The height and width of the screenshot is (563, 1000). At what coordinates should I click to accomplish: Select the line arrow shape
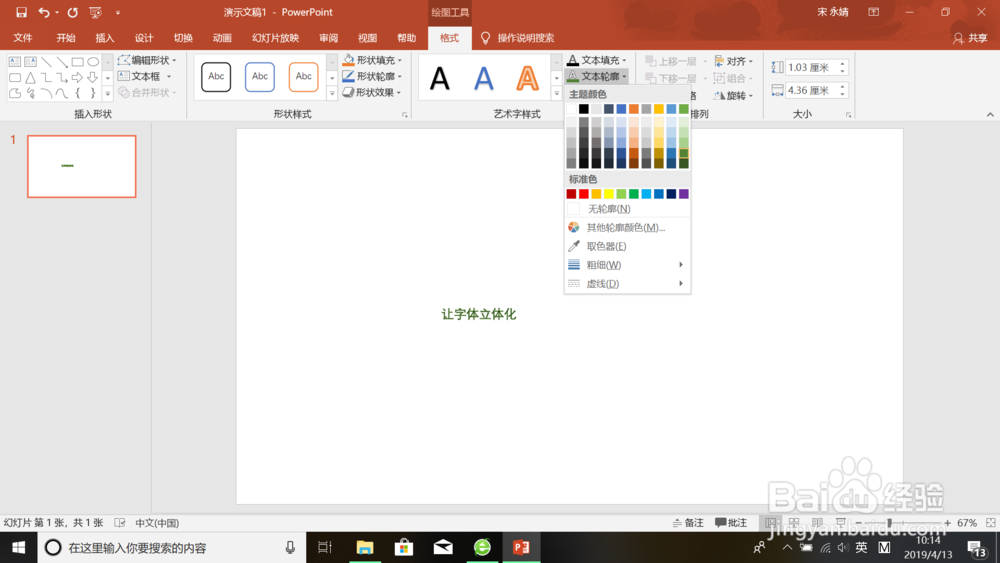(62, 62)
